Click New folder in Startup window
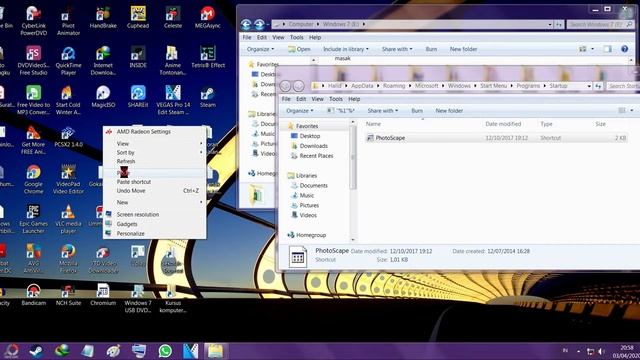The image size is (640, 360). click(449, 111)
